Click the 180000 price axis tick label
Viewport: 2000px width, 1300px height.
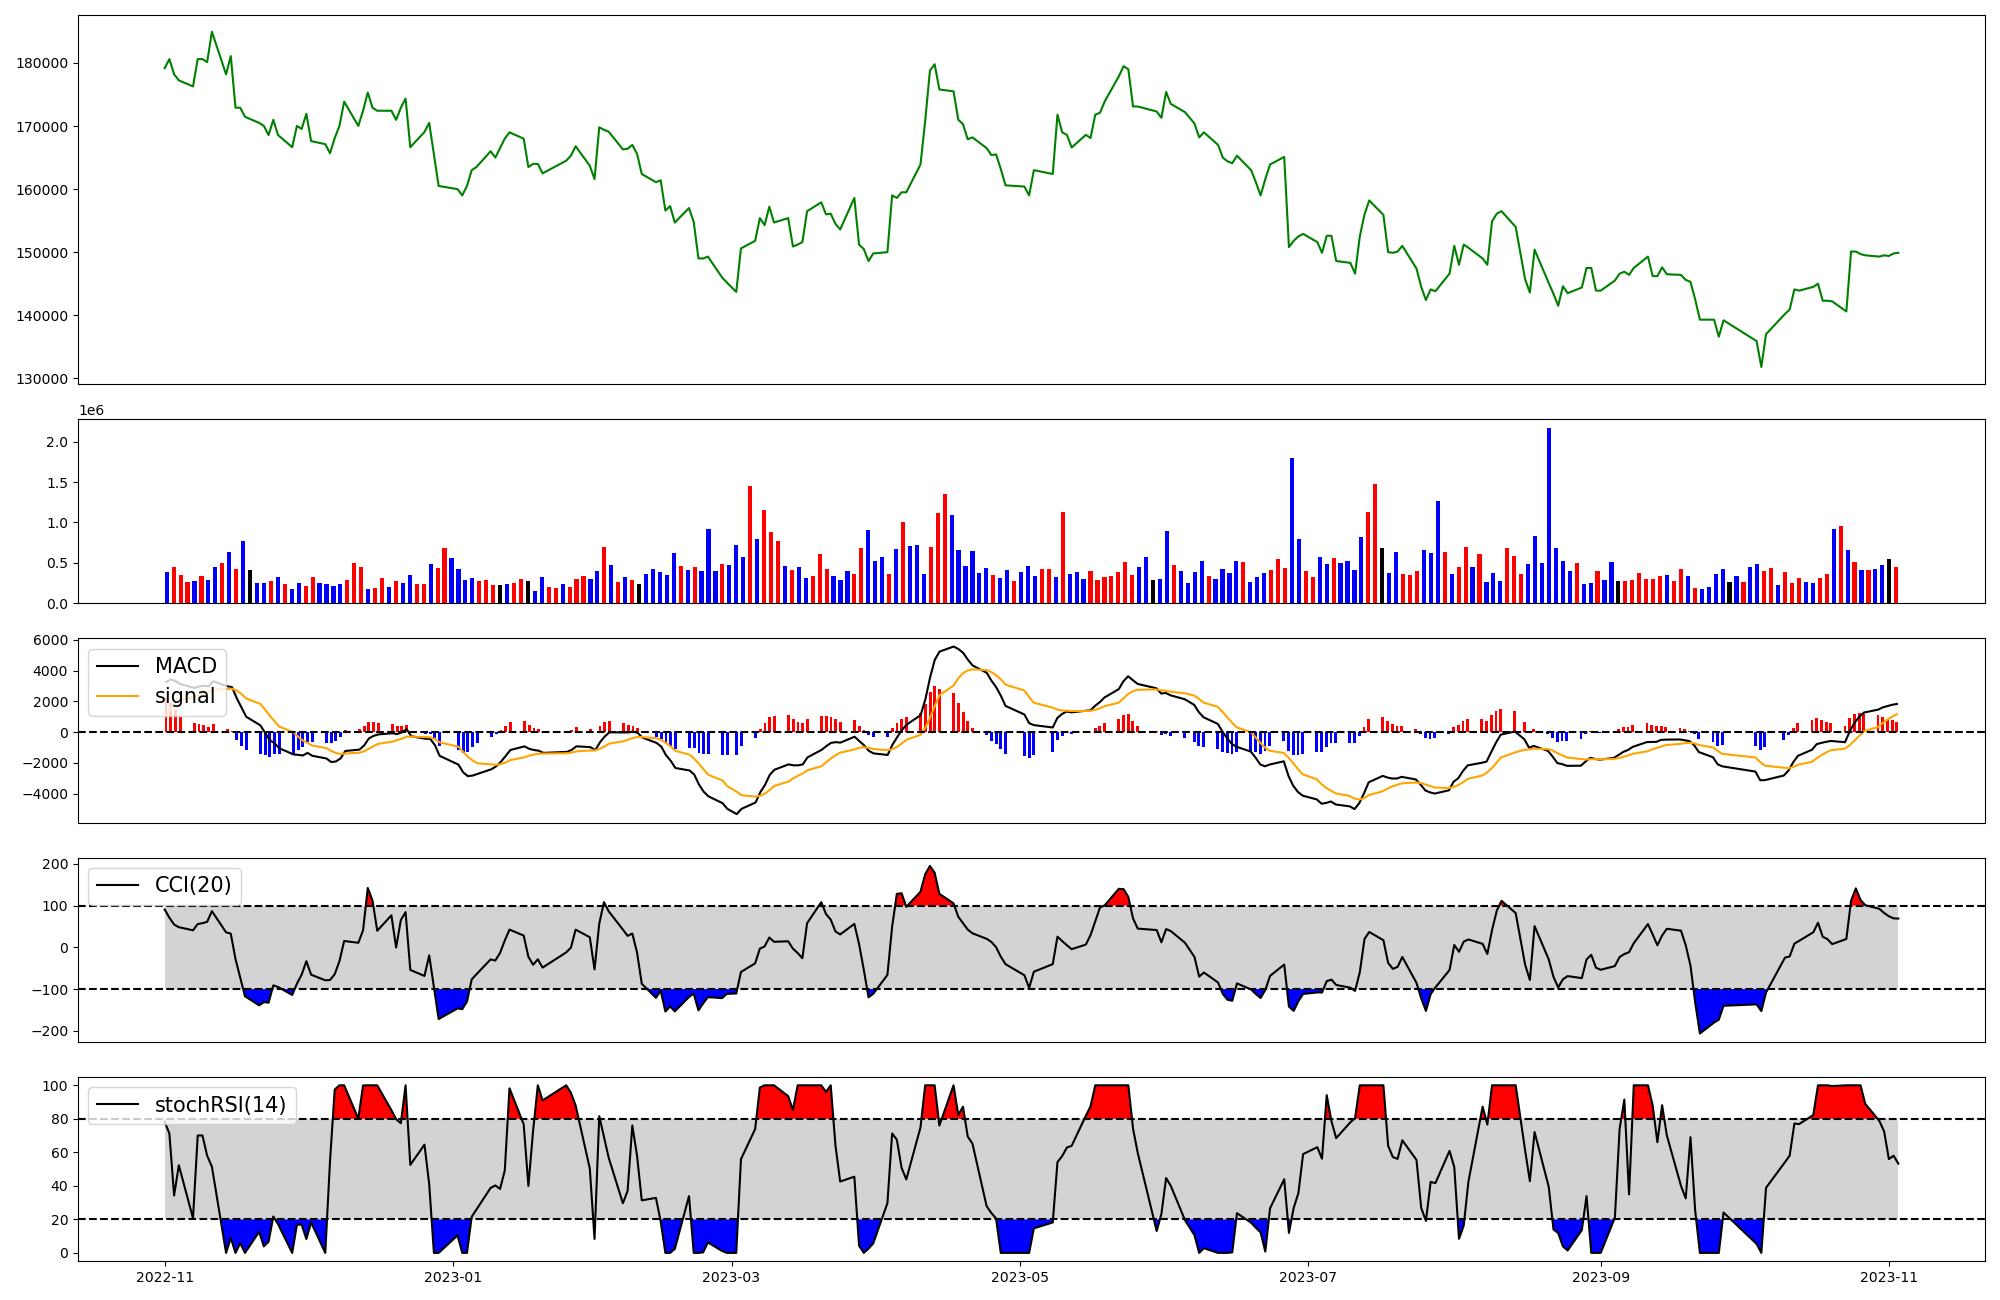42,64
